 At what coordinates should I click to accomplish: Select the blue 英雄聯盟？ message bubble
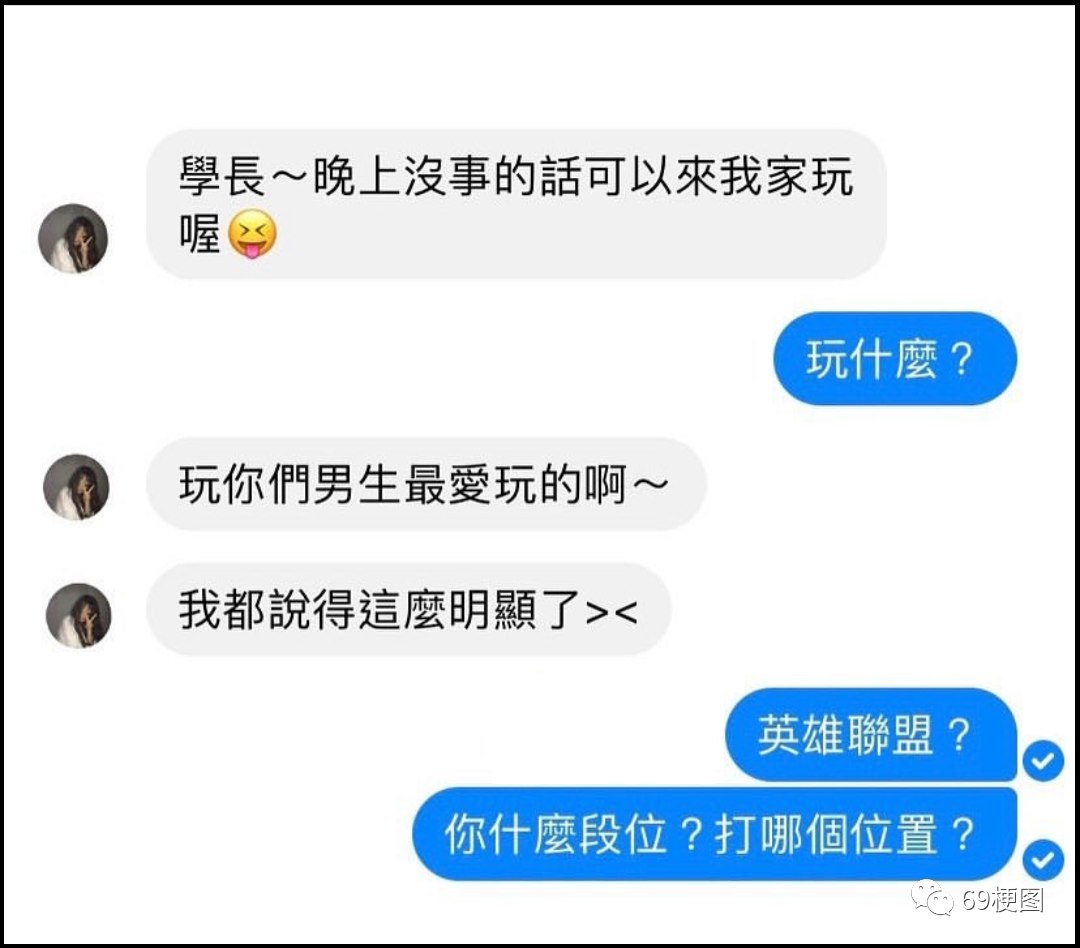pyautogui.click(x=871, y=734)
